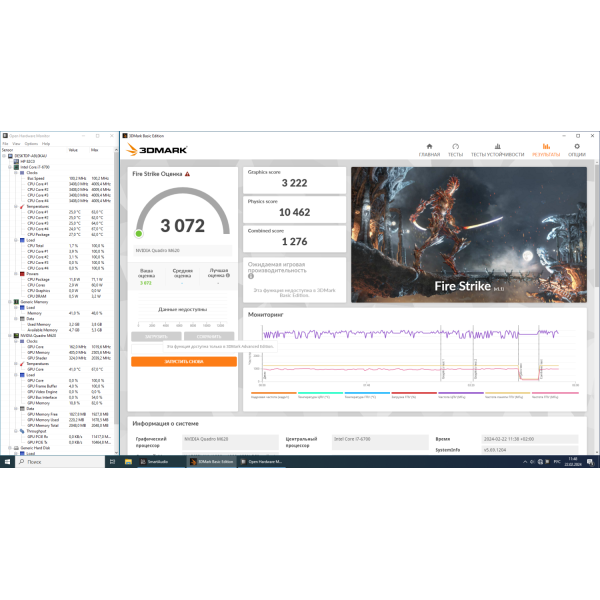Click the CPU Powers red icon
600x600 pixels.
pos(22,274)
